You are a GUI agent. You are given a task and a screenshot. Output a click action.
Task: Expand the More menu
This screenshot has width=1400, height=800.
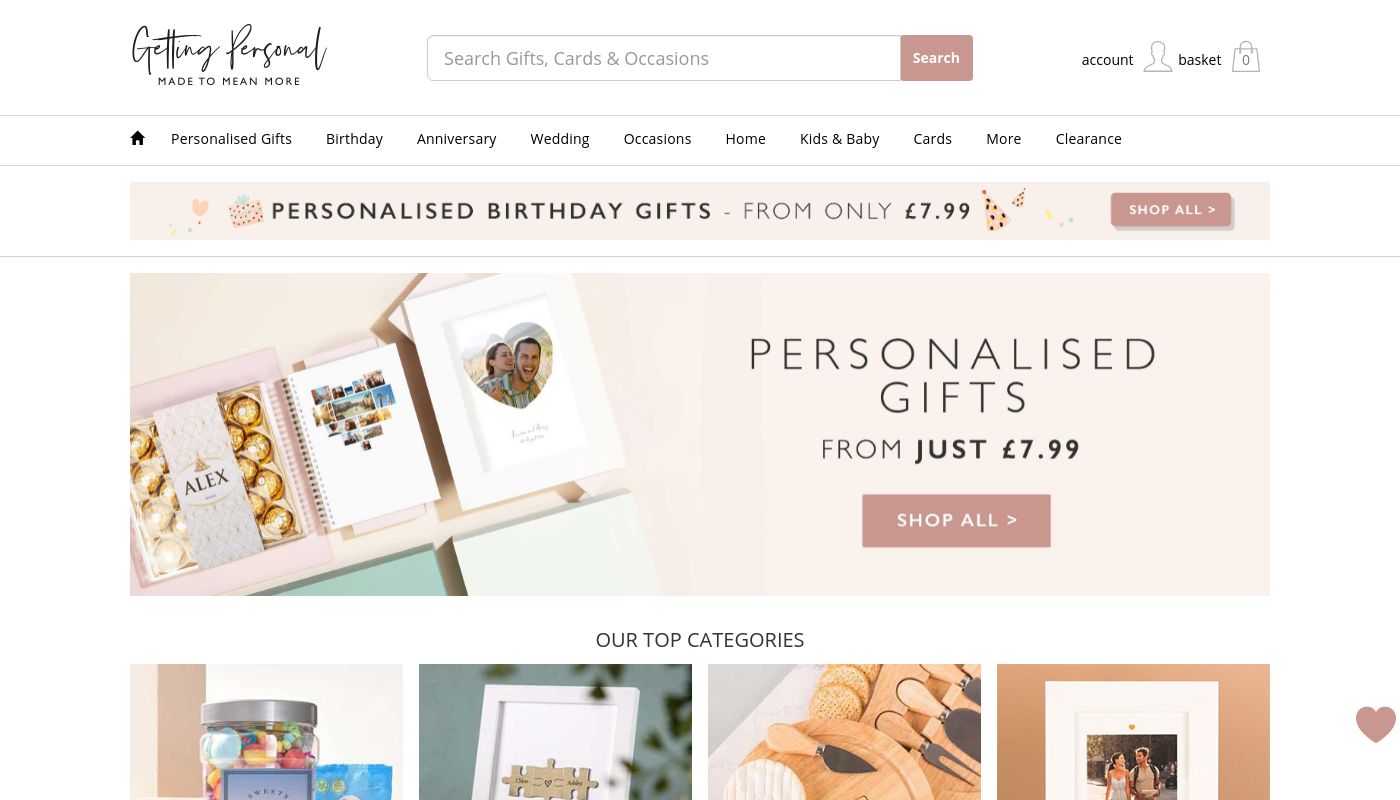pyautogui.click(x=1003, y=139)
